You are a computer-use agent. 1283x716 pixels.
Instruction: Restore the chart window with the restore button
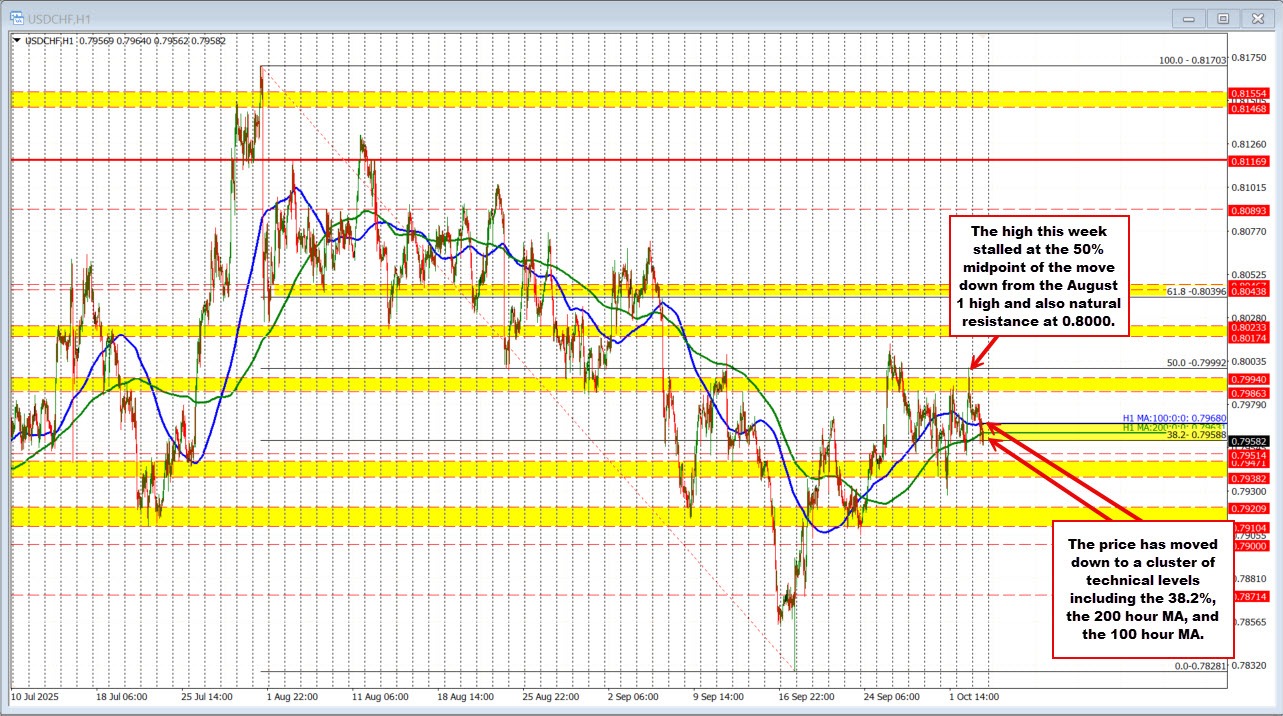click(1222, 17)
